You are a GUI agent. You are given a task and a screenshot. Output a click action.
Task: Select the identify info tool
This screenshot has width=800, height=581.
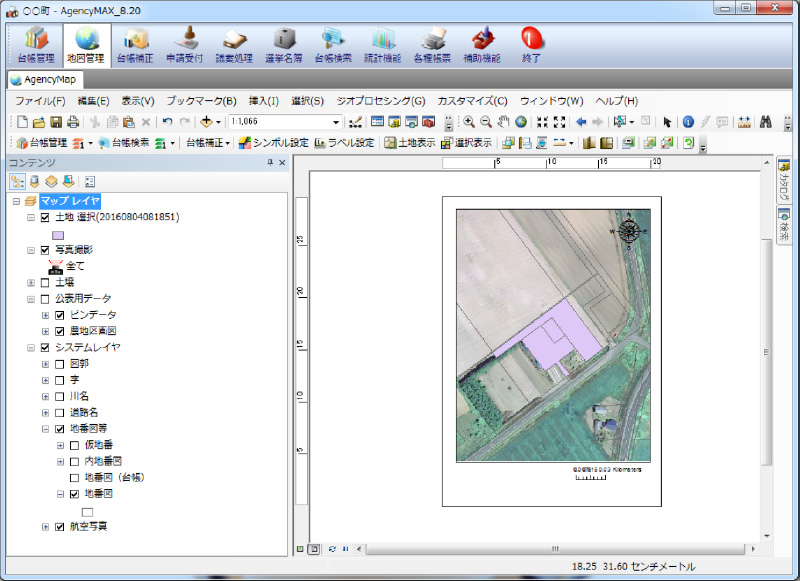[x=689, y=122]
